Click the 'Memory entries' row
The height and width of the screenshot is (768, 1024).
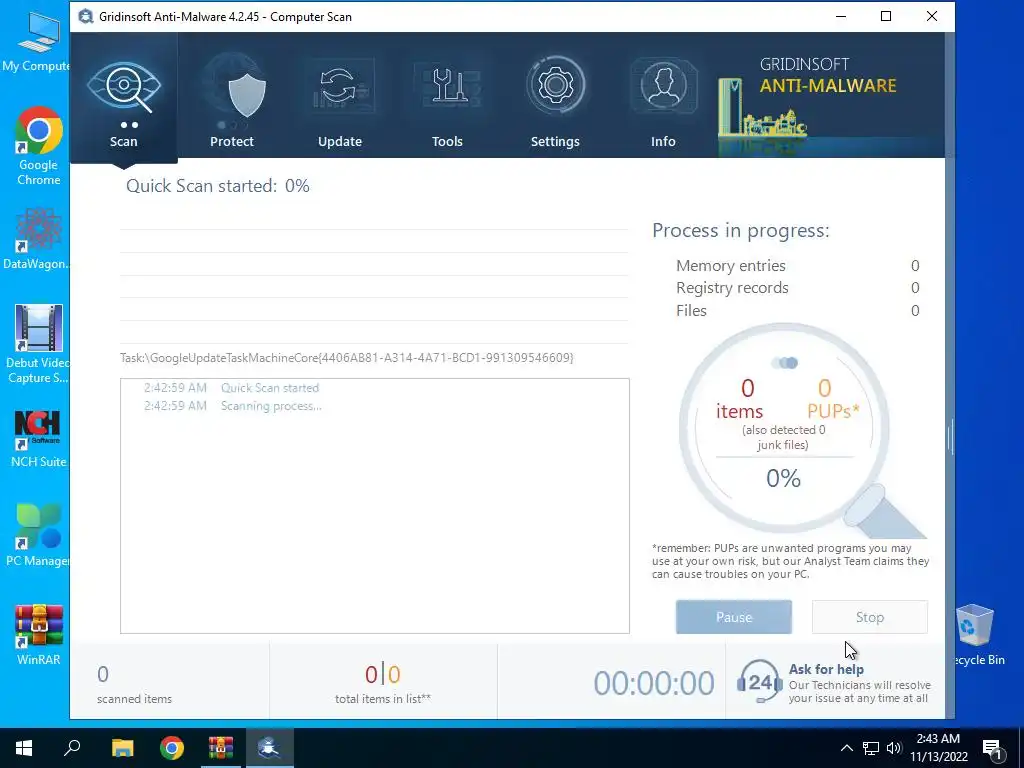797,266
